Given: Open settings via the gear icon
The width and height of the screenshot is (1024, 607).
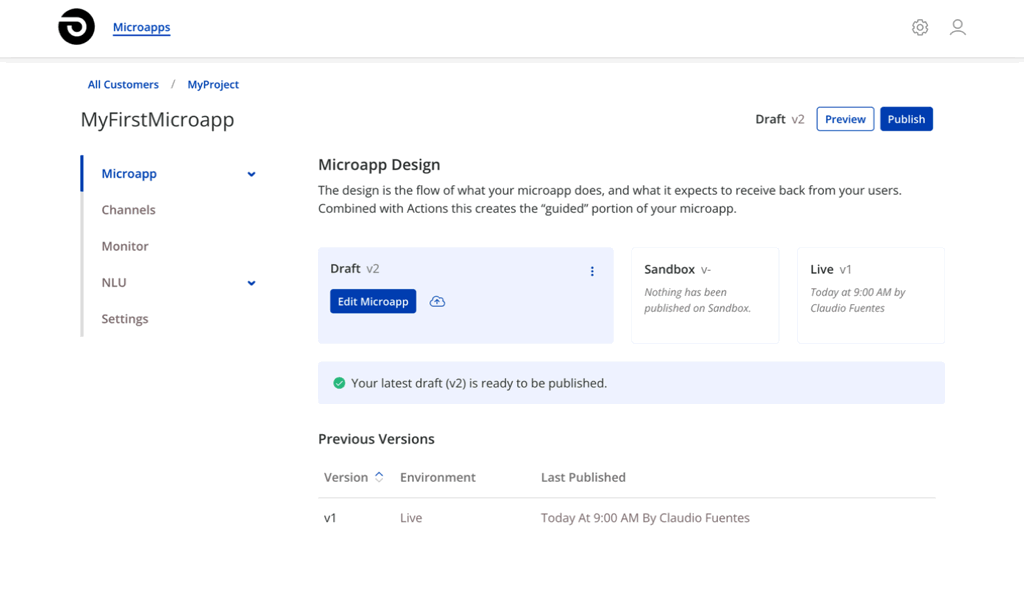Looking at the screenshot, I should click(x=919, y=28).
